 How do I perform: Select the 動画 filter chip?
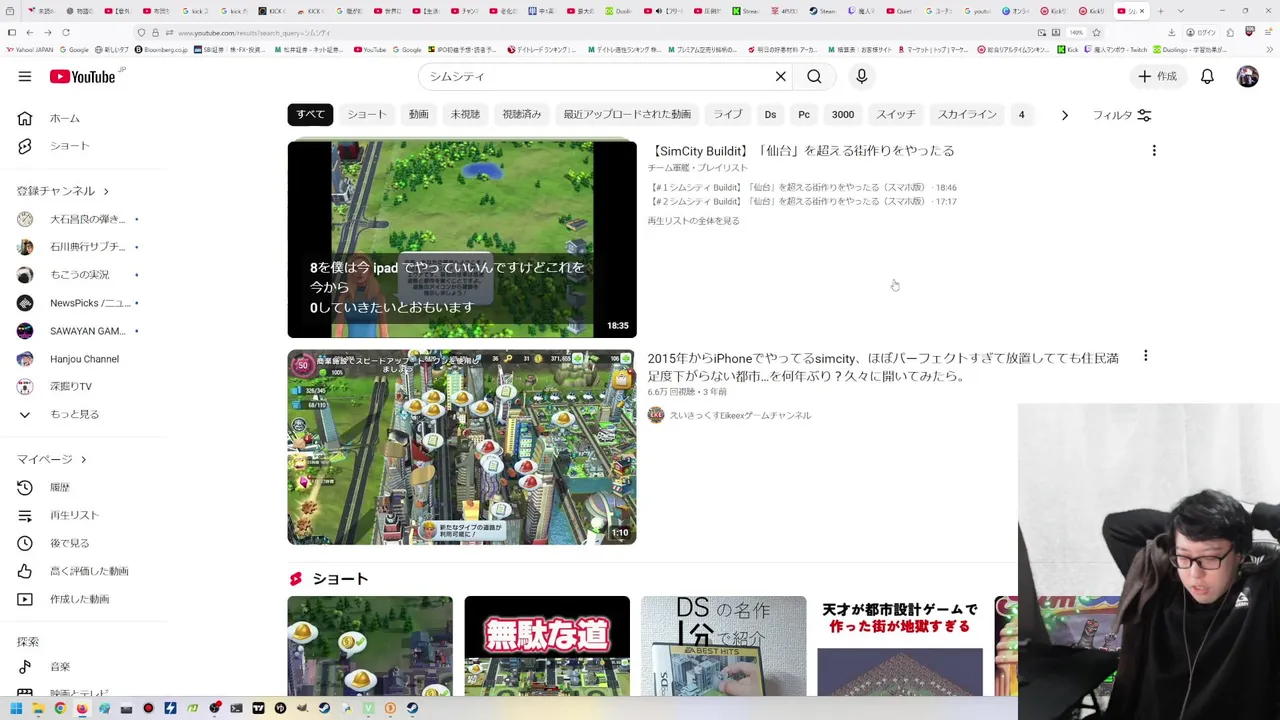coord(419,114)
